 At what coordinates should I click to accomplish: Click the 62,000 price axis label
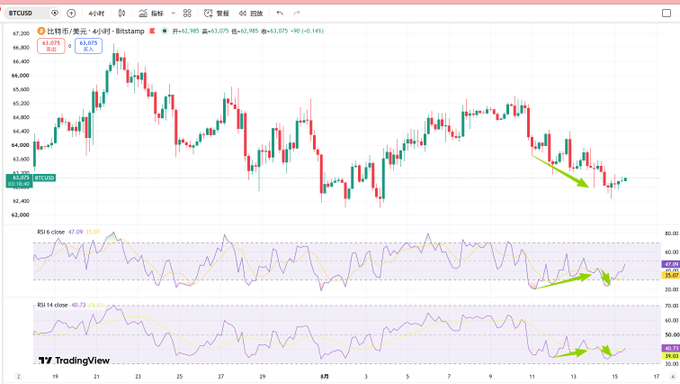point(20,215)
